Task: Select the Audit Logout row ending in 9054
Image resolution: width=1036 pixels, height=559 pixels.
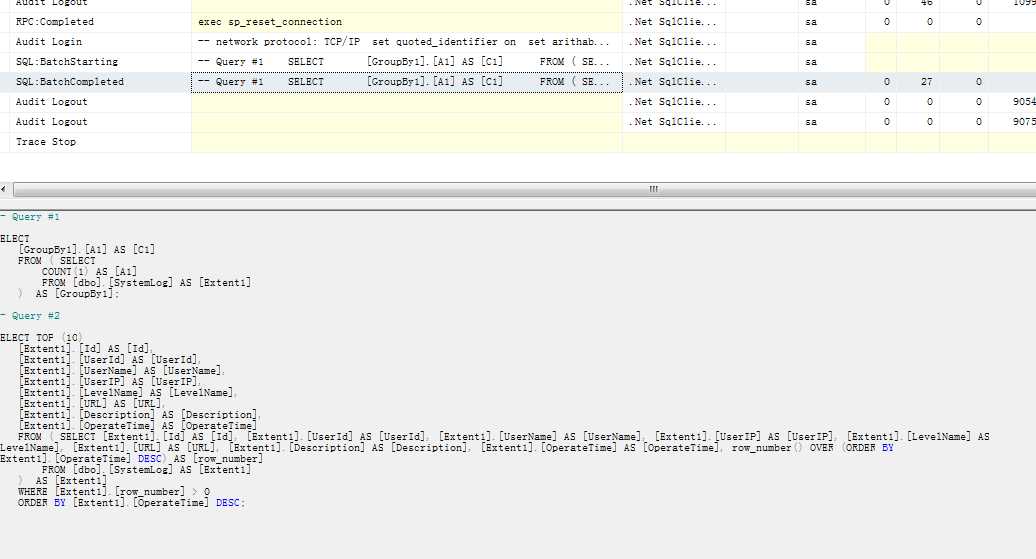Action: [x=518, y=102]
